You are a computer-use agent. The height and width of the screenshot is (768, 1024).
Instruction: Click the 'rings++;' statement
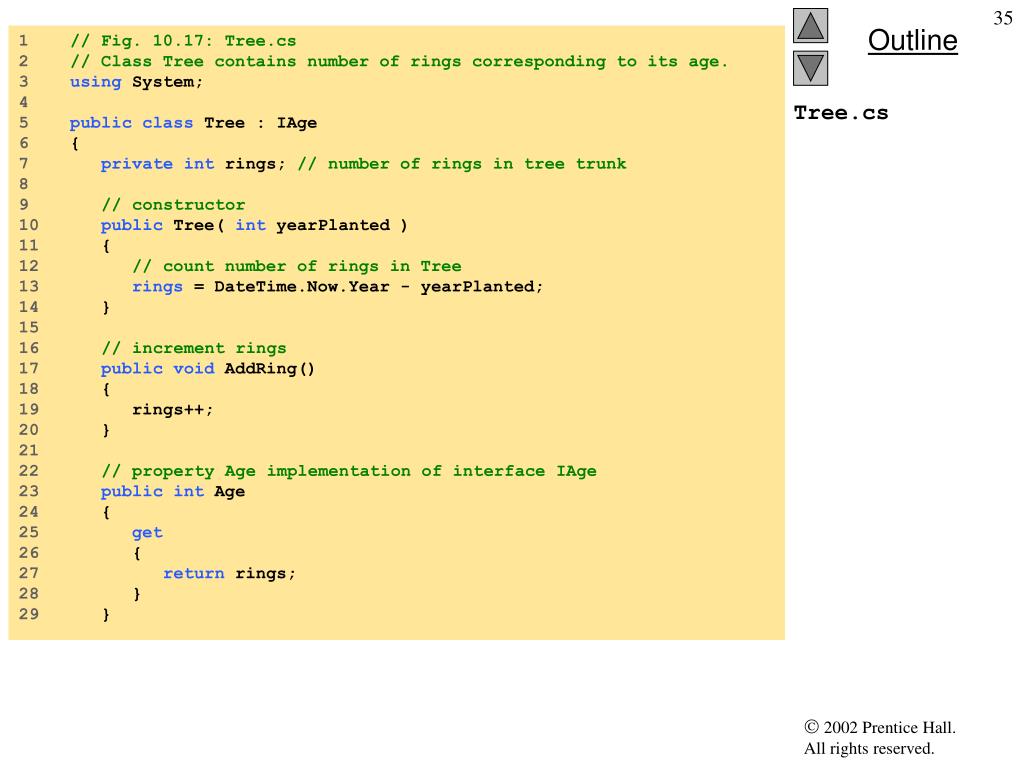tap(172, 409)
